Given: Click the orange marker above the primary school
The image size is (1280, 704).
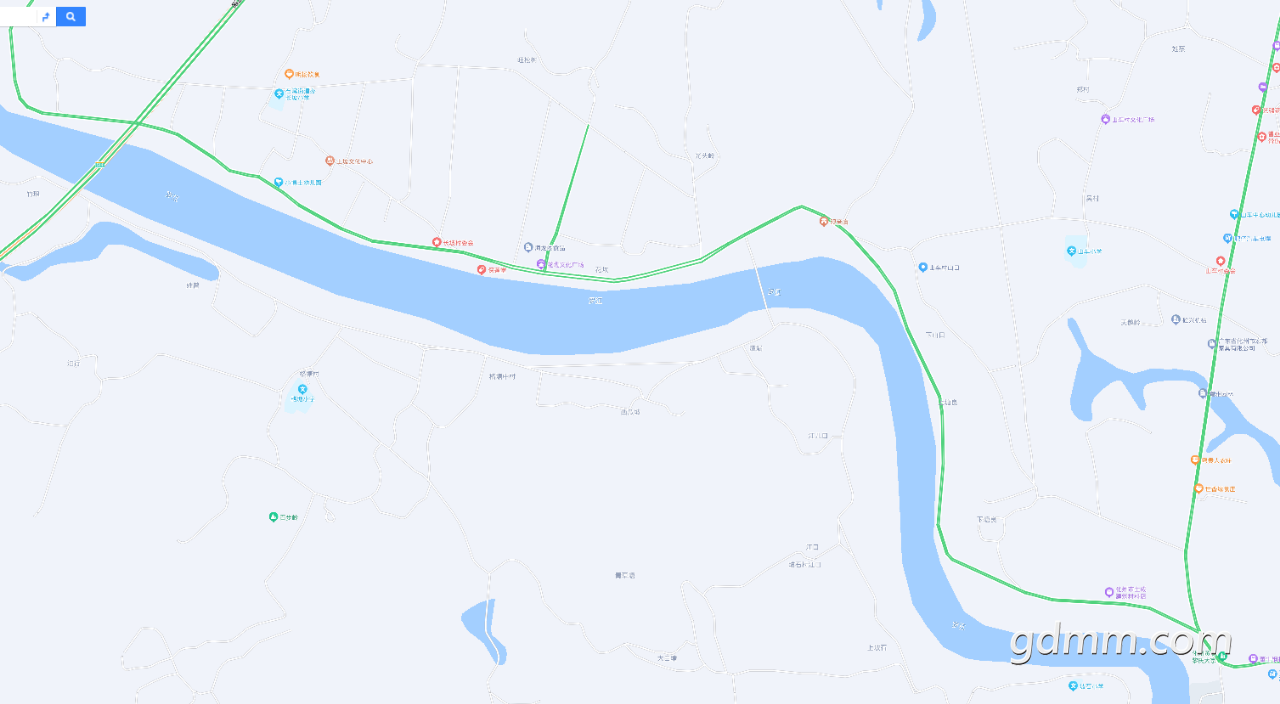Looking at the screenshot, I should click(x=289, y=74).
